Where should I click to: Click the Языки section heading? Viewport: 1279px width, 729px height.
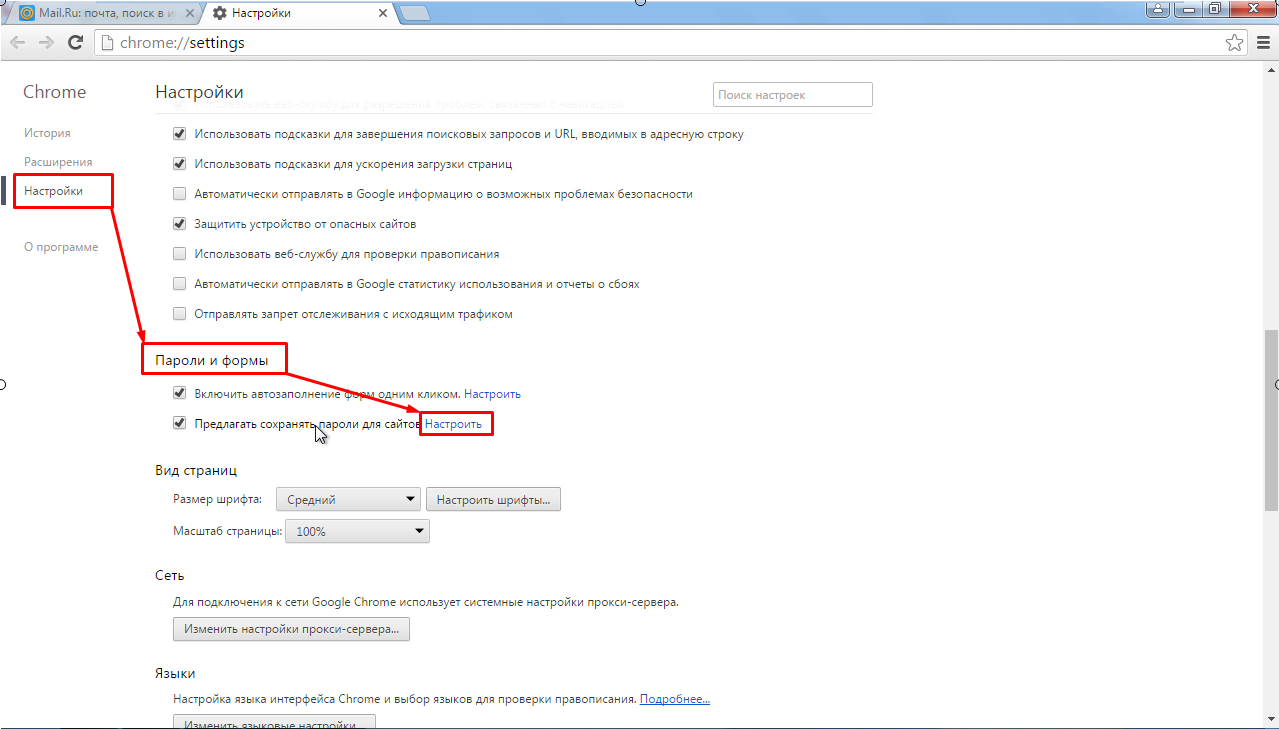(175, 673)
